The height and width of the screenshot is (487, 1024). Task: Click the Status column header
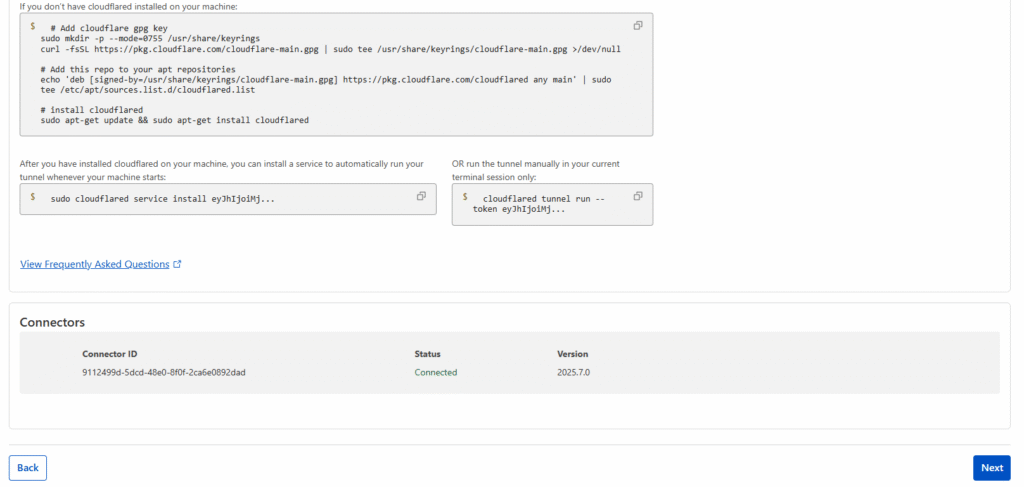pos(428,354)
